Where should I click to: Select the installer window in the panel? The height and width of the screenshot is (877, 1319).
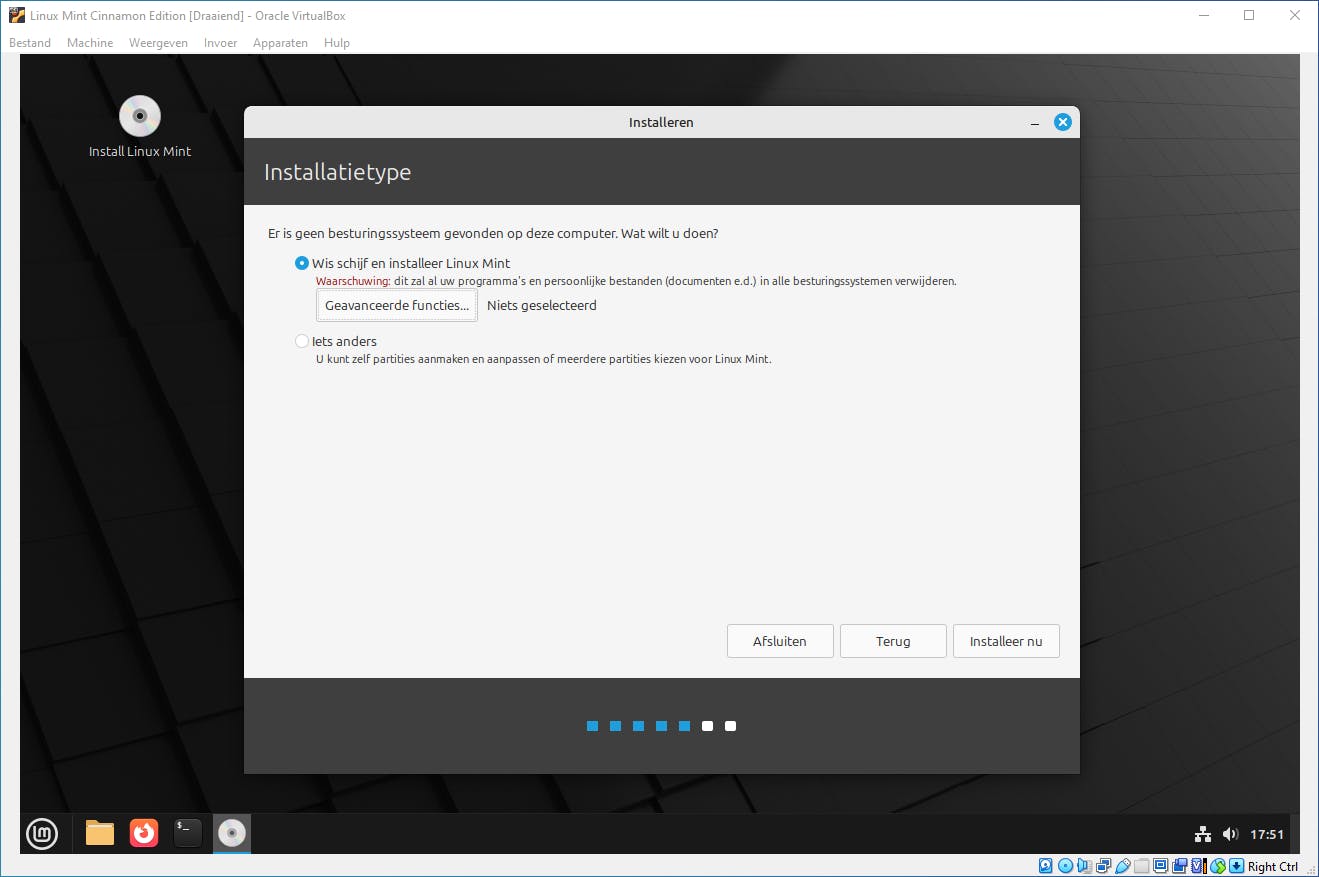pos(232,833)
